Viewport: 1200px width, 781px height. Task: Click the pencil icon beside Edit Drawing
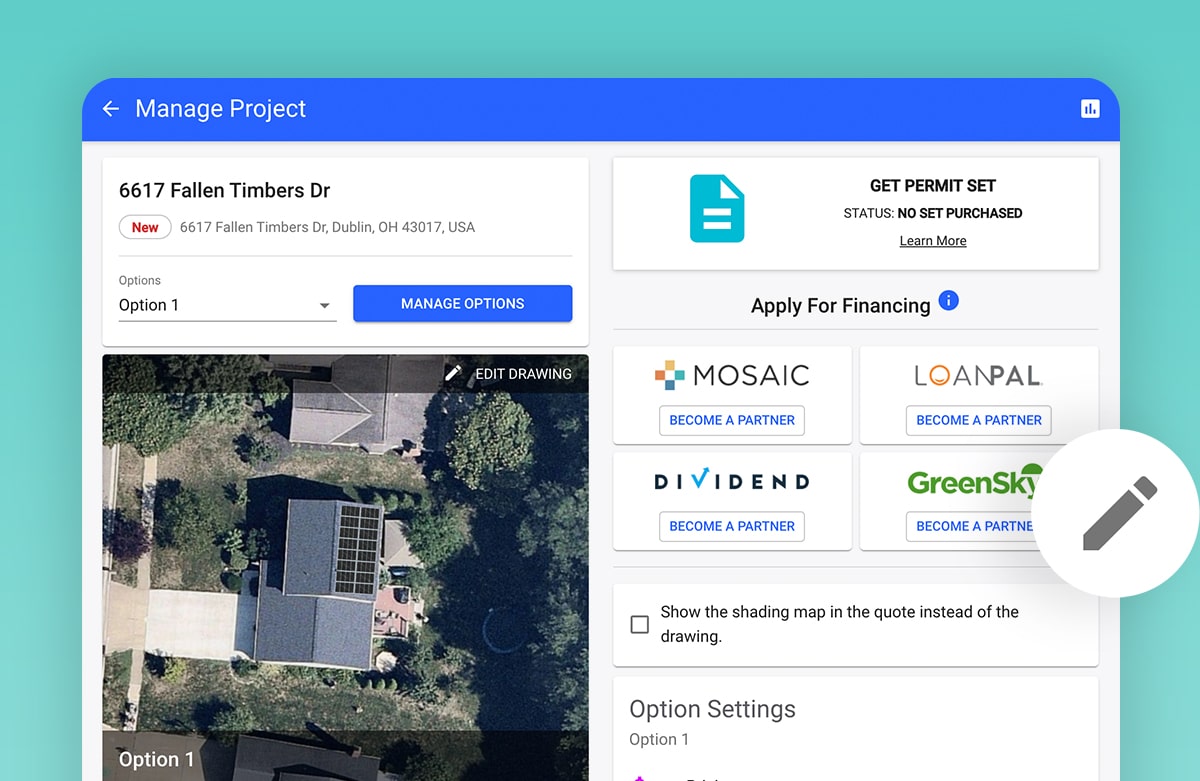(453, 373)
